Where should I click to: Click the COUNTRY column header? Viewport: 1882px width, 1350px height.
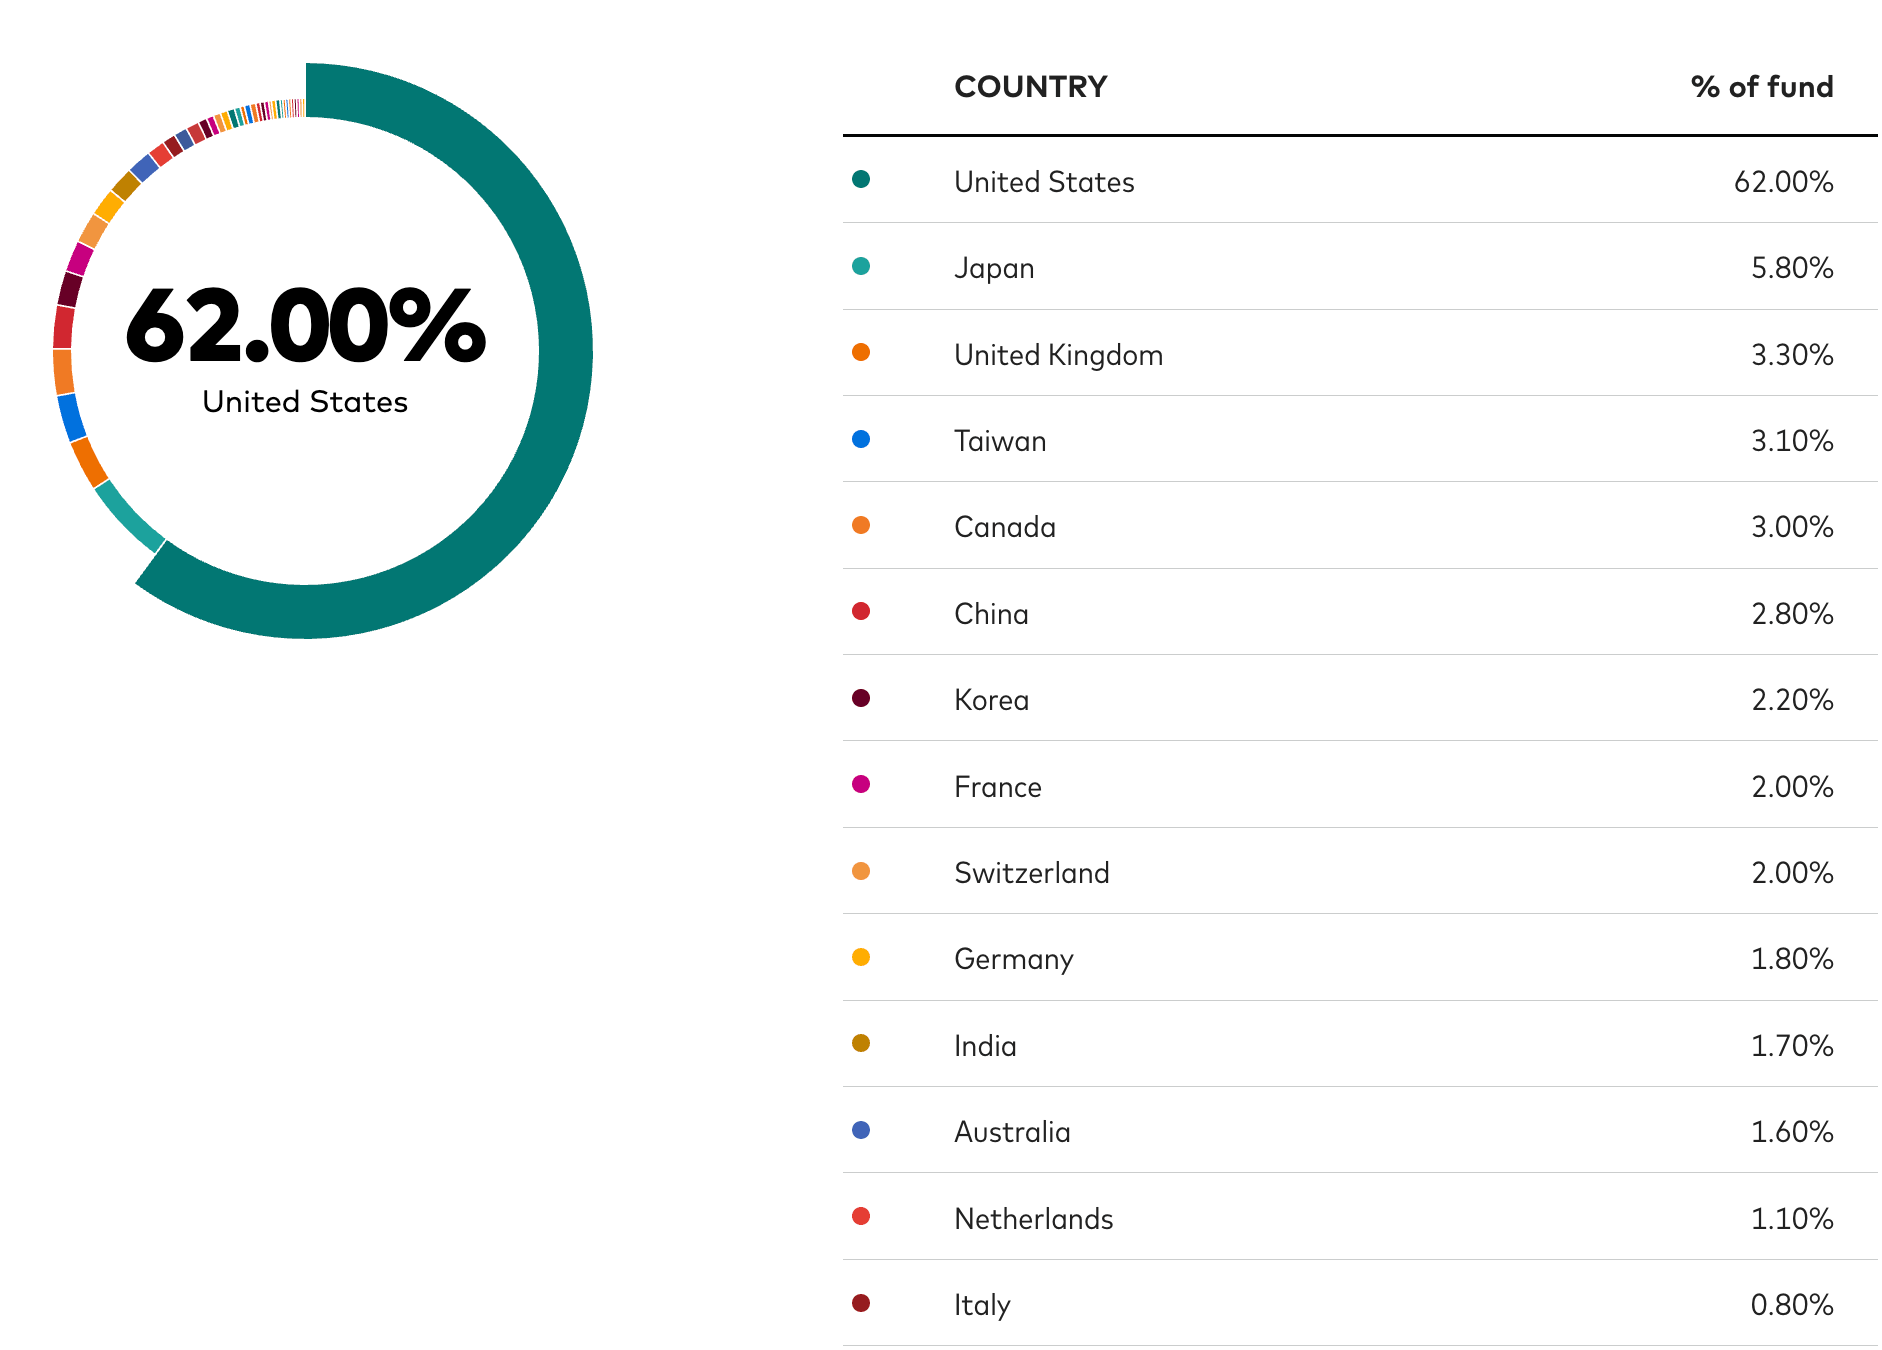pyautogui.click(x=1031, y=87)
